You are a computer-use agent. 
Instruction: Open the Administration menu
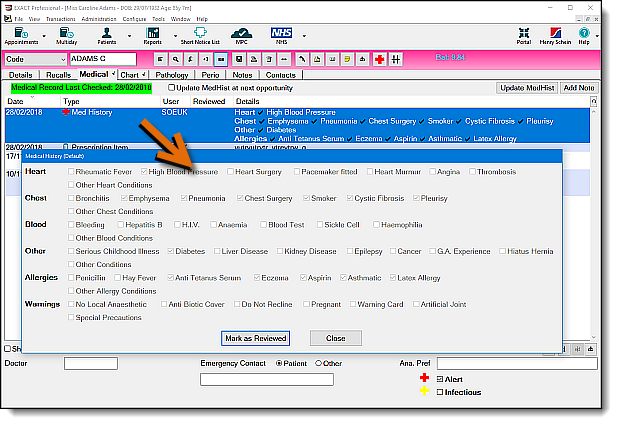coord(99,19)
